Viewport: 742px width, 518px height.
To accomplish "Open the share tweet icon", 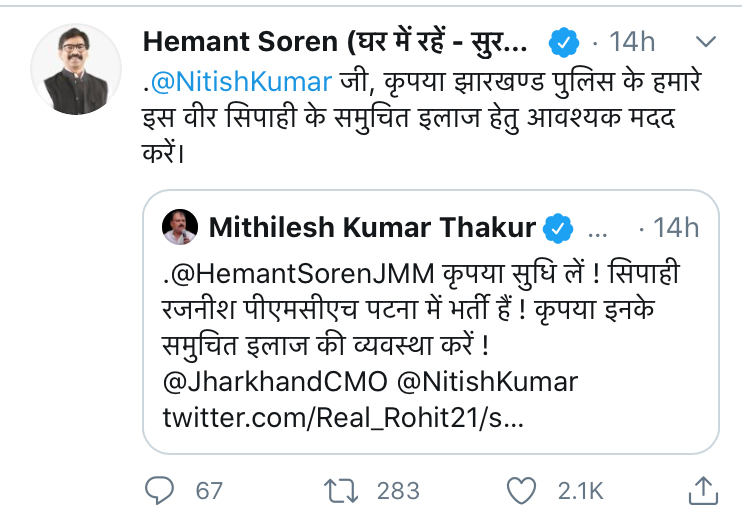I will (704, 489).
